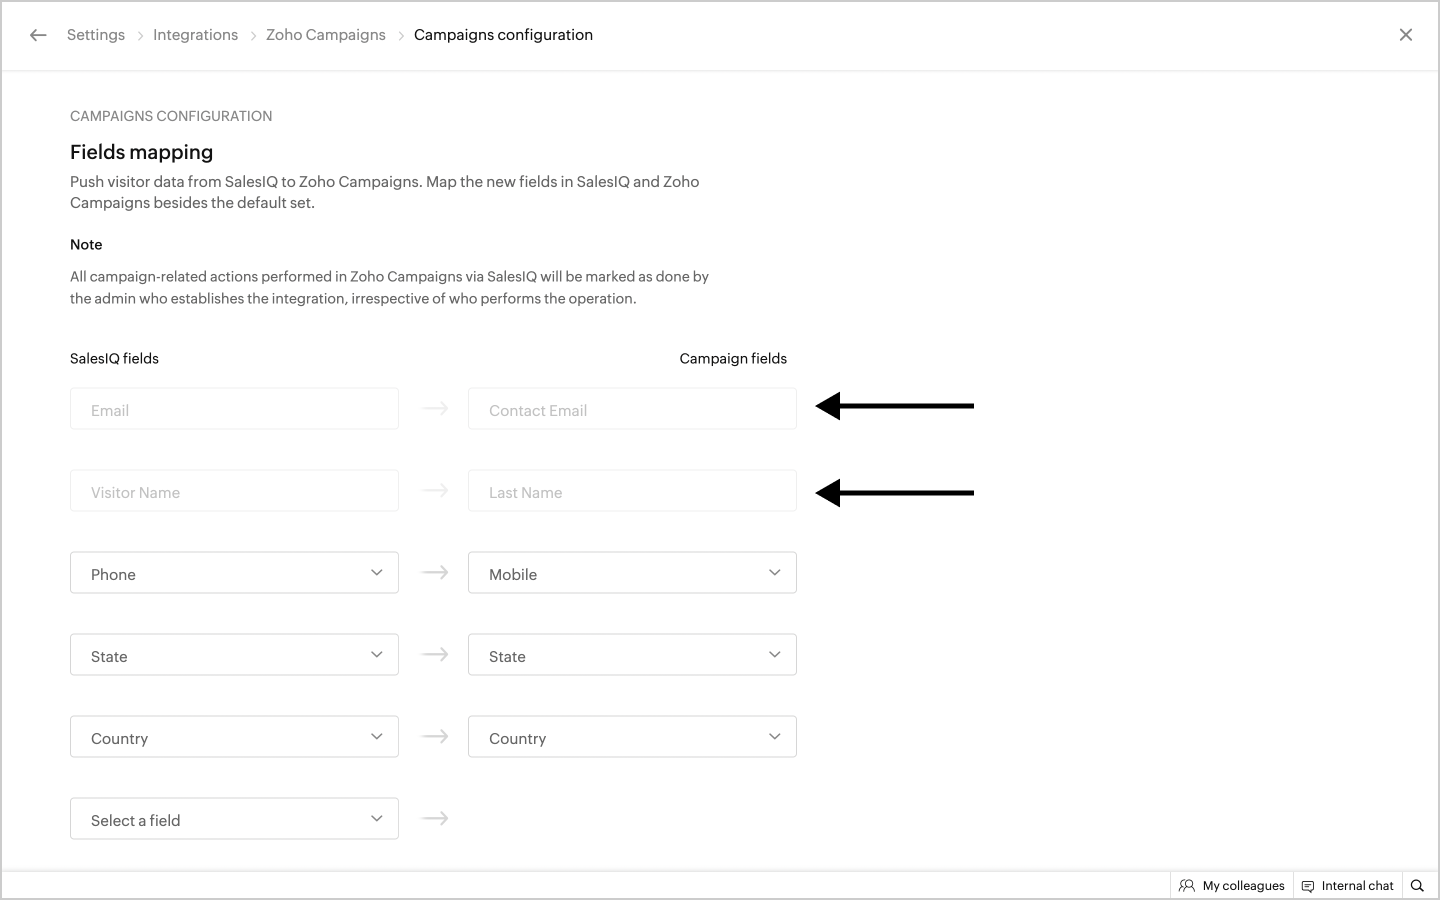
Task: Click the Last Name campaign field
Action: click(x=632, y=491)
